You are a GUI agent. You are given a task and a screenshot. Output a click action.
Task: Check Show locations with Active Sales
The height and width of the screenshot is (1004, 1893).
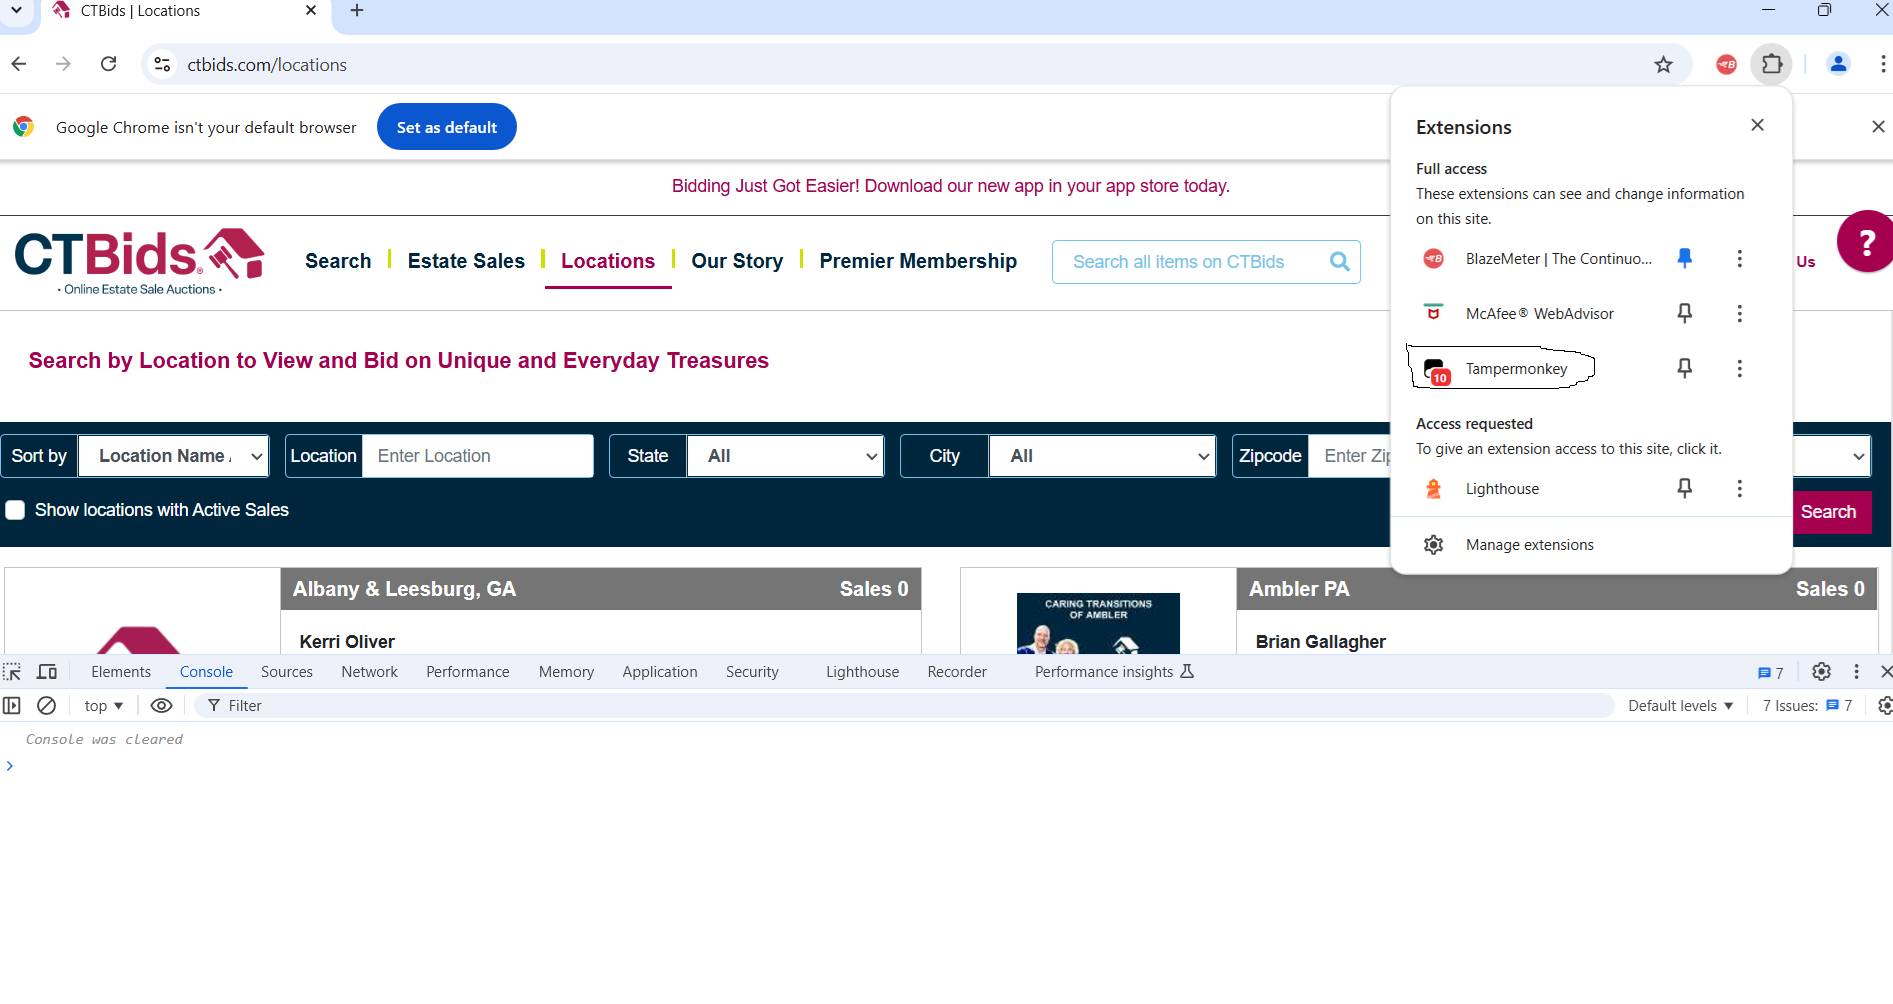click(x=16, y=510)
